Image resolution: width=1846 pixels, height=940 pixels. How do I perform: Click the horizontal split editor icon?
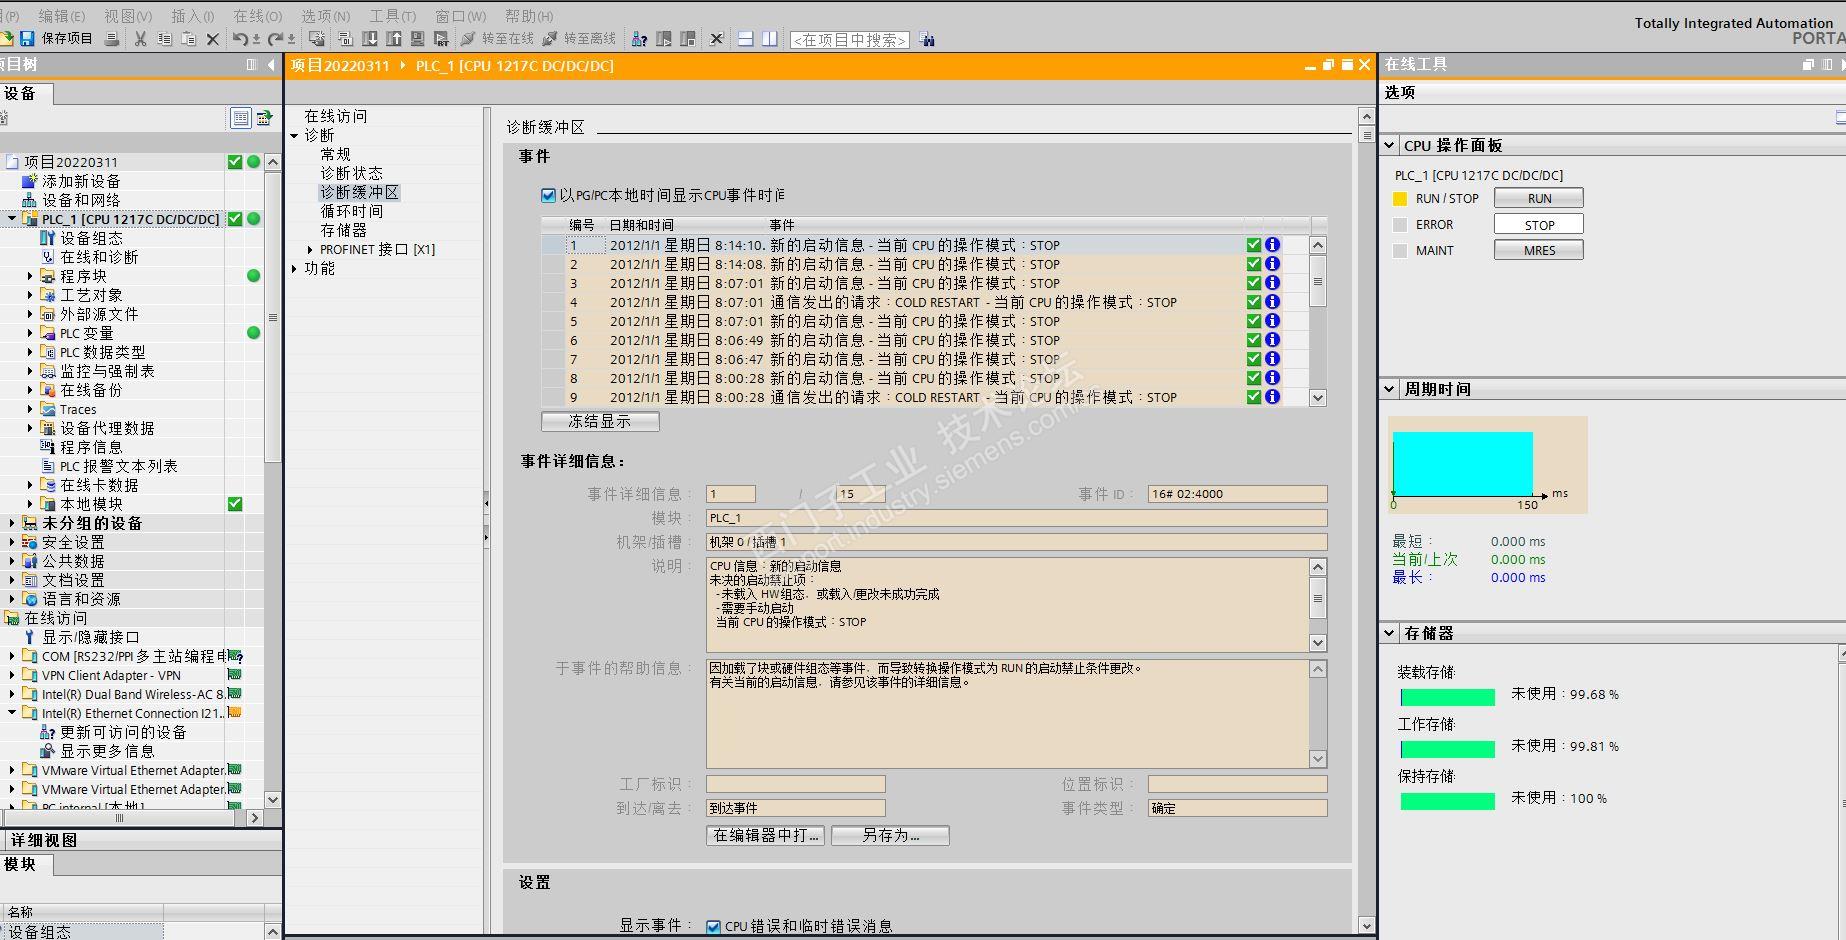745,39
